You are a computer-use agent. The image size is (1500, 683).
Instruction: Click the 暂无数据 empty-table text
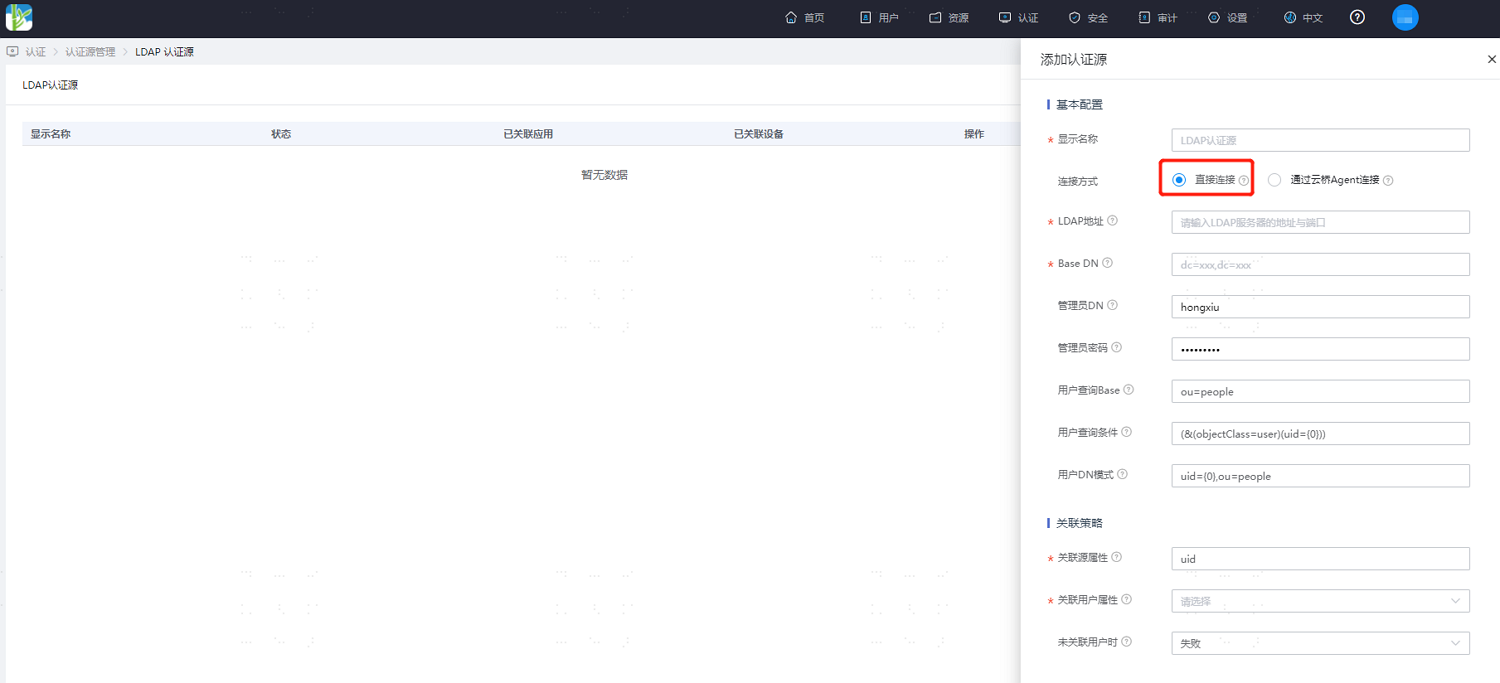pyautogui.click(x=604, y=175)
